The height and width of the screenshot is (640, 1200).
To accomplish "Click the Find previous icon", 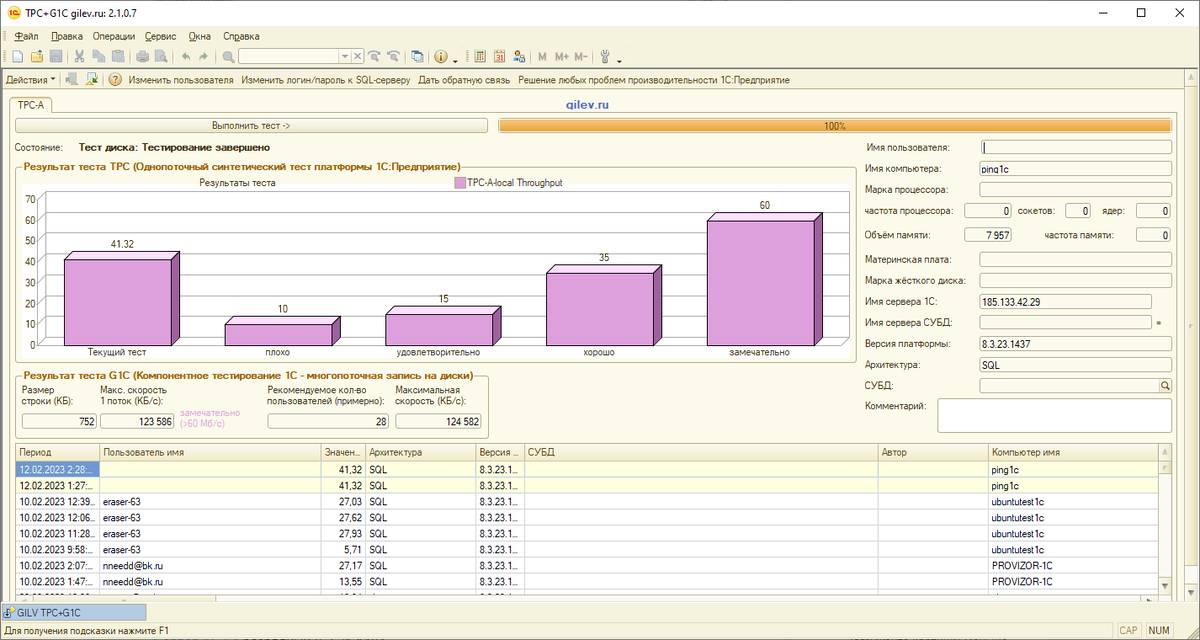I will 394,57.
